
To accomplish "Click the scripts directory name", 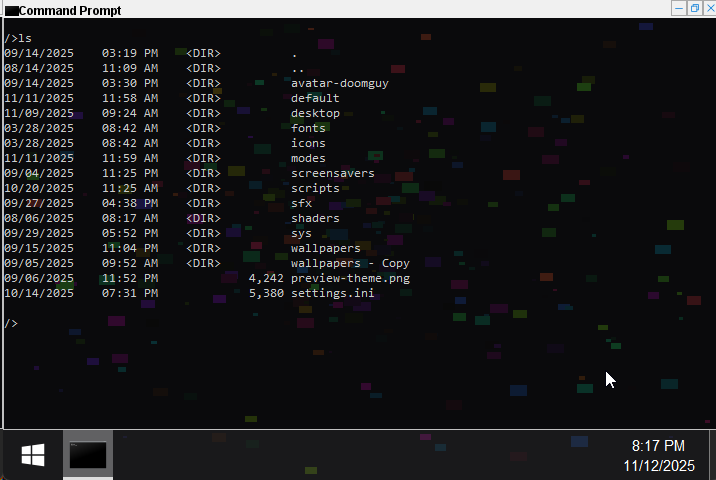I will pos(315,188).
